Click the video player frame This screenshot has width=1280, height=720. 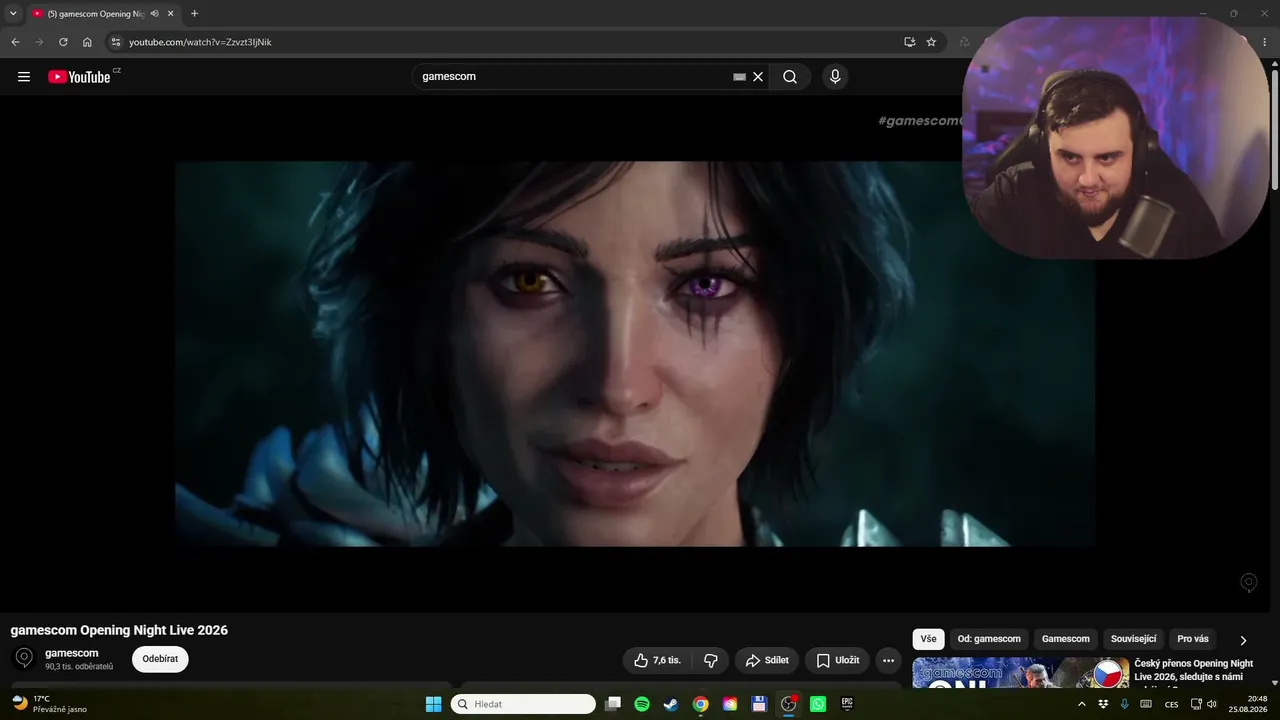coord(635,354)
